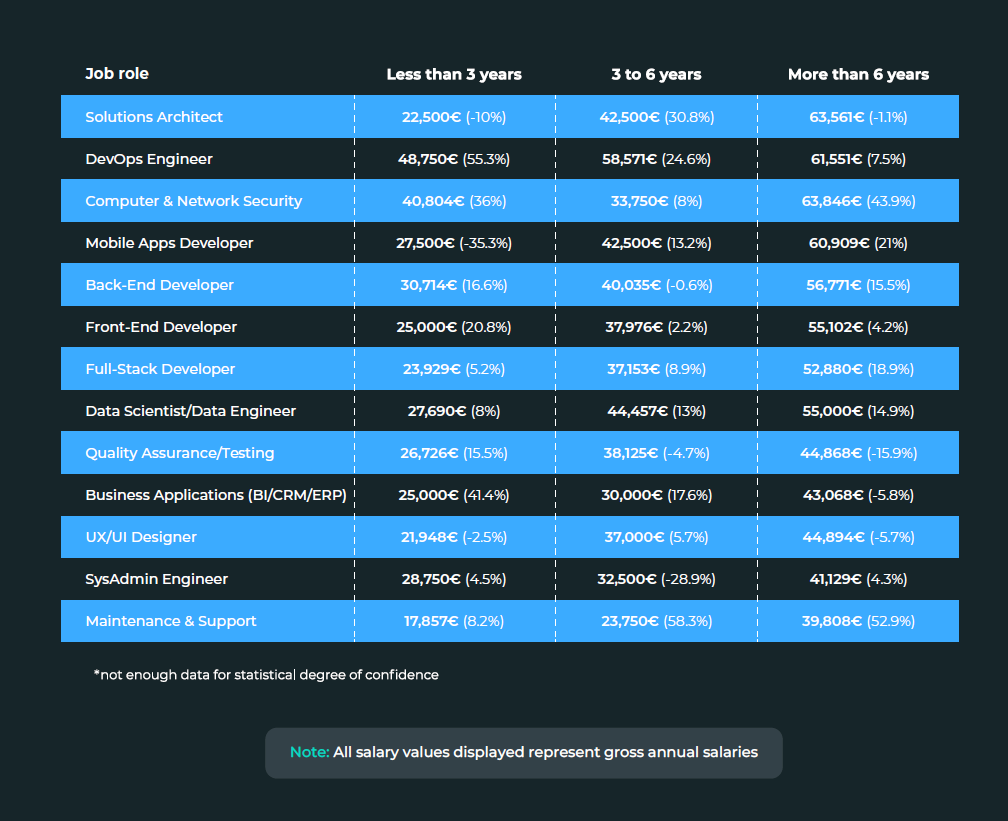The width and height of the screenshot is (1008, 821).
Task: Click the 40,035€ (-0.6%) cell
Action: pyautogui.click(x=656, y=285)
